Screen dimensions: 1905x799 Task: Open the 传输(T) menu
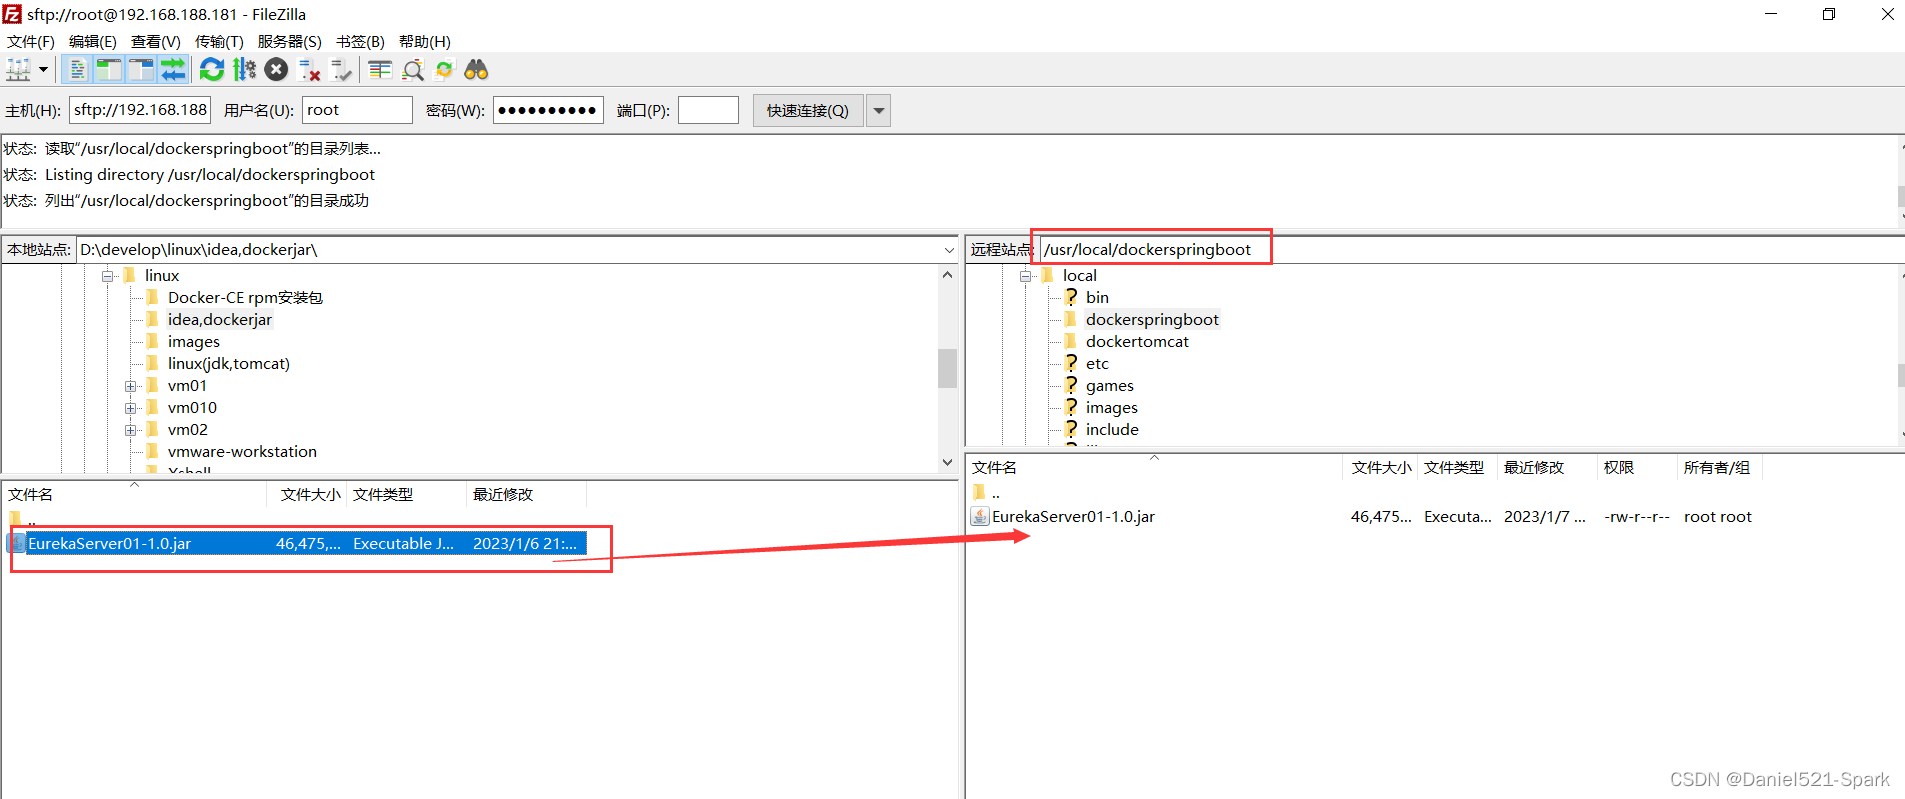click(x=219, y=41)
